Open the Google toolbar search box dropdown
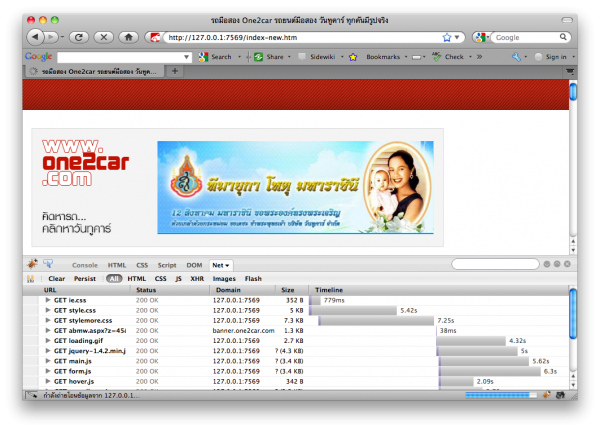 tap(186, 57)
